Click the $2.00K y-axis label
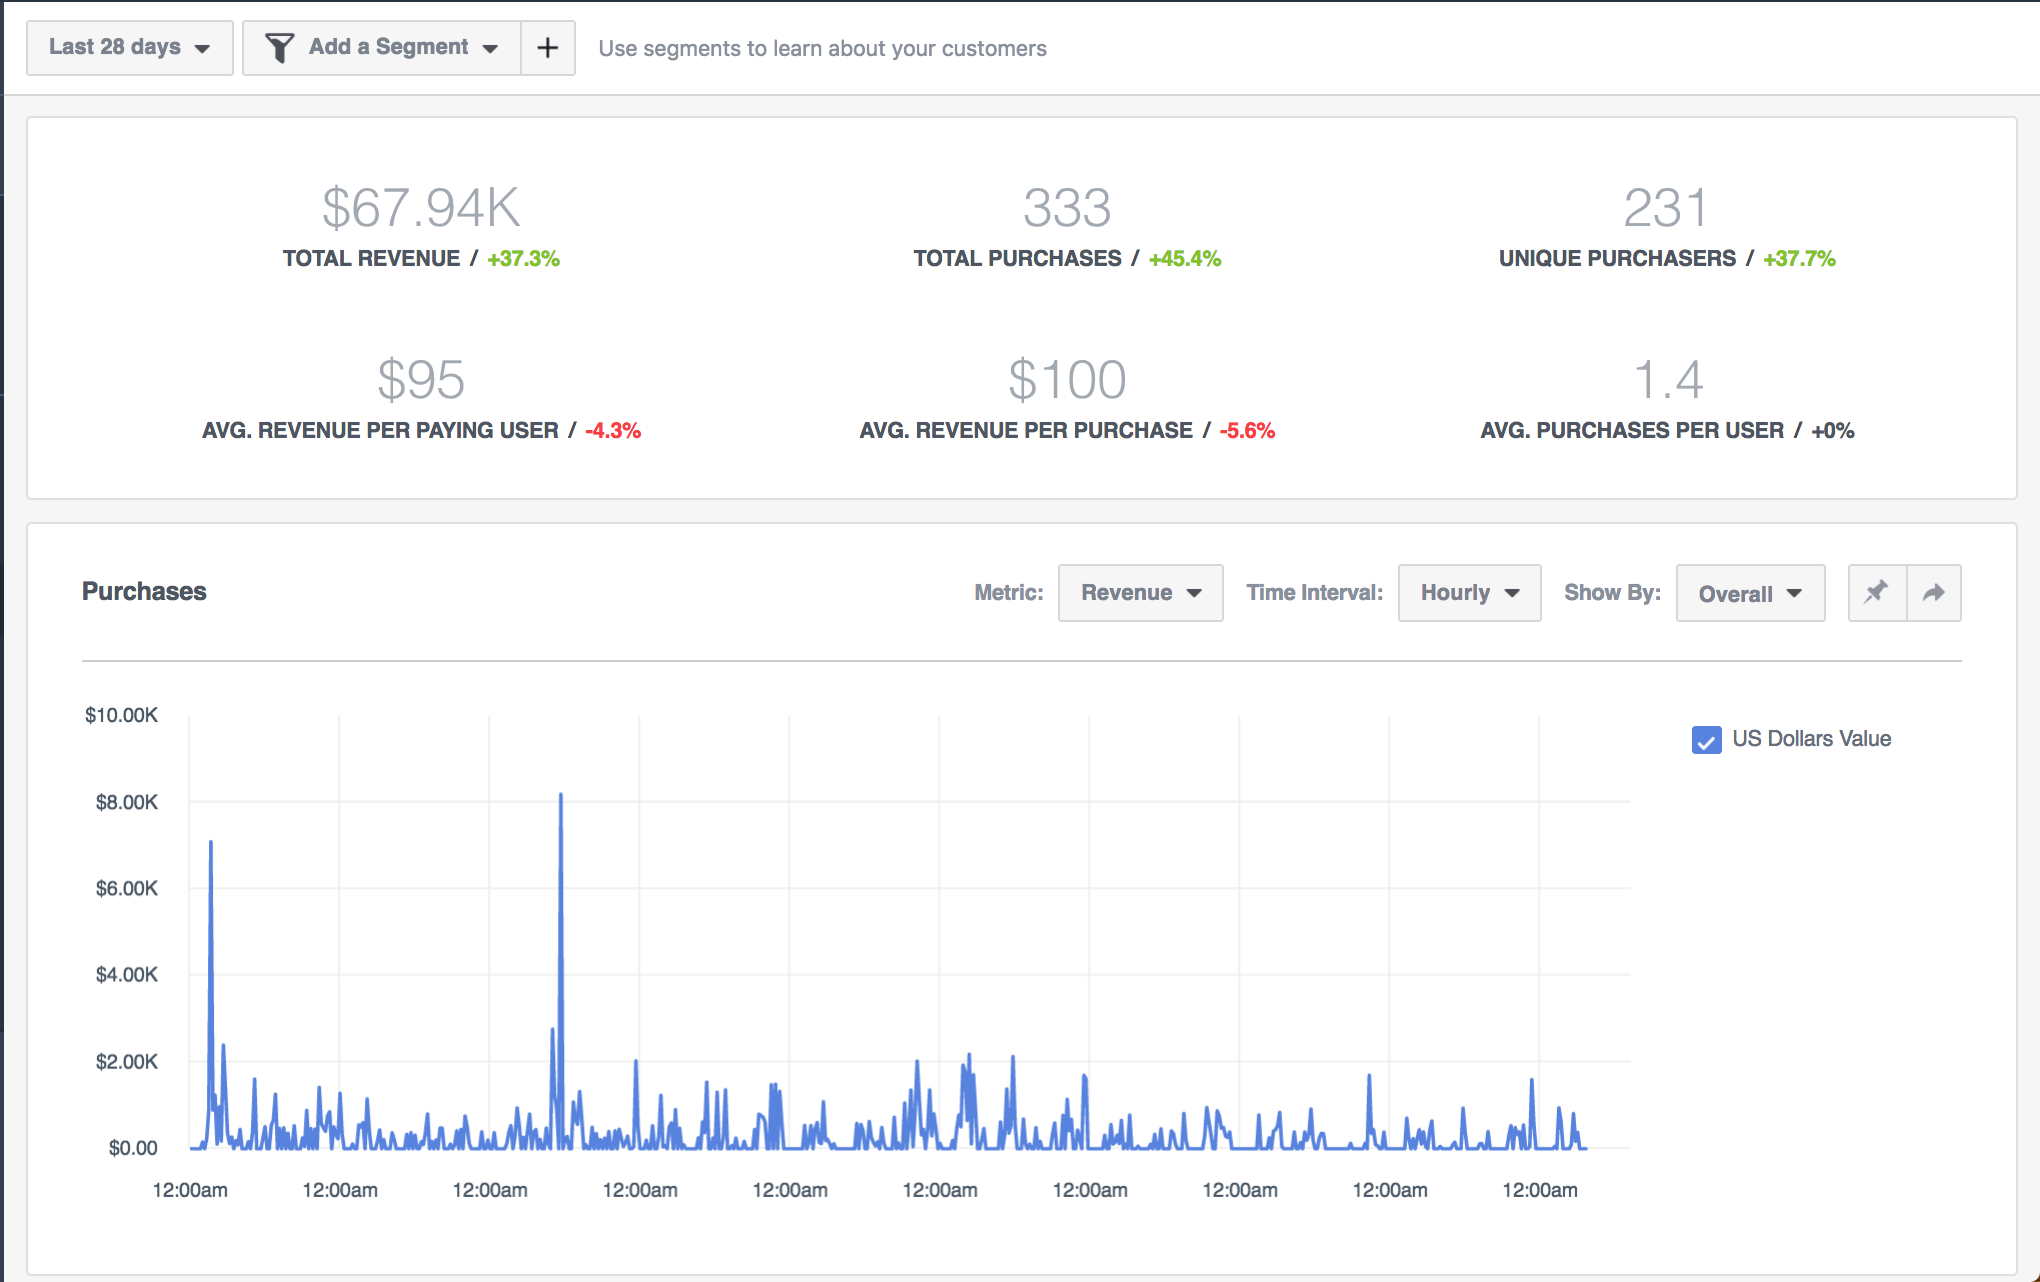 126,1061
